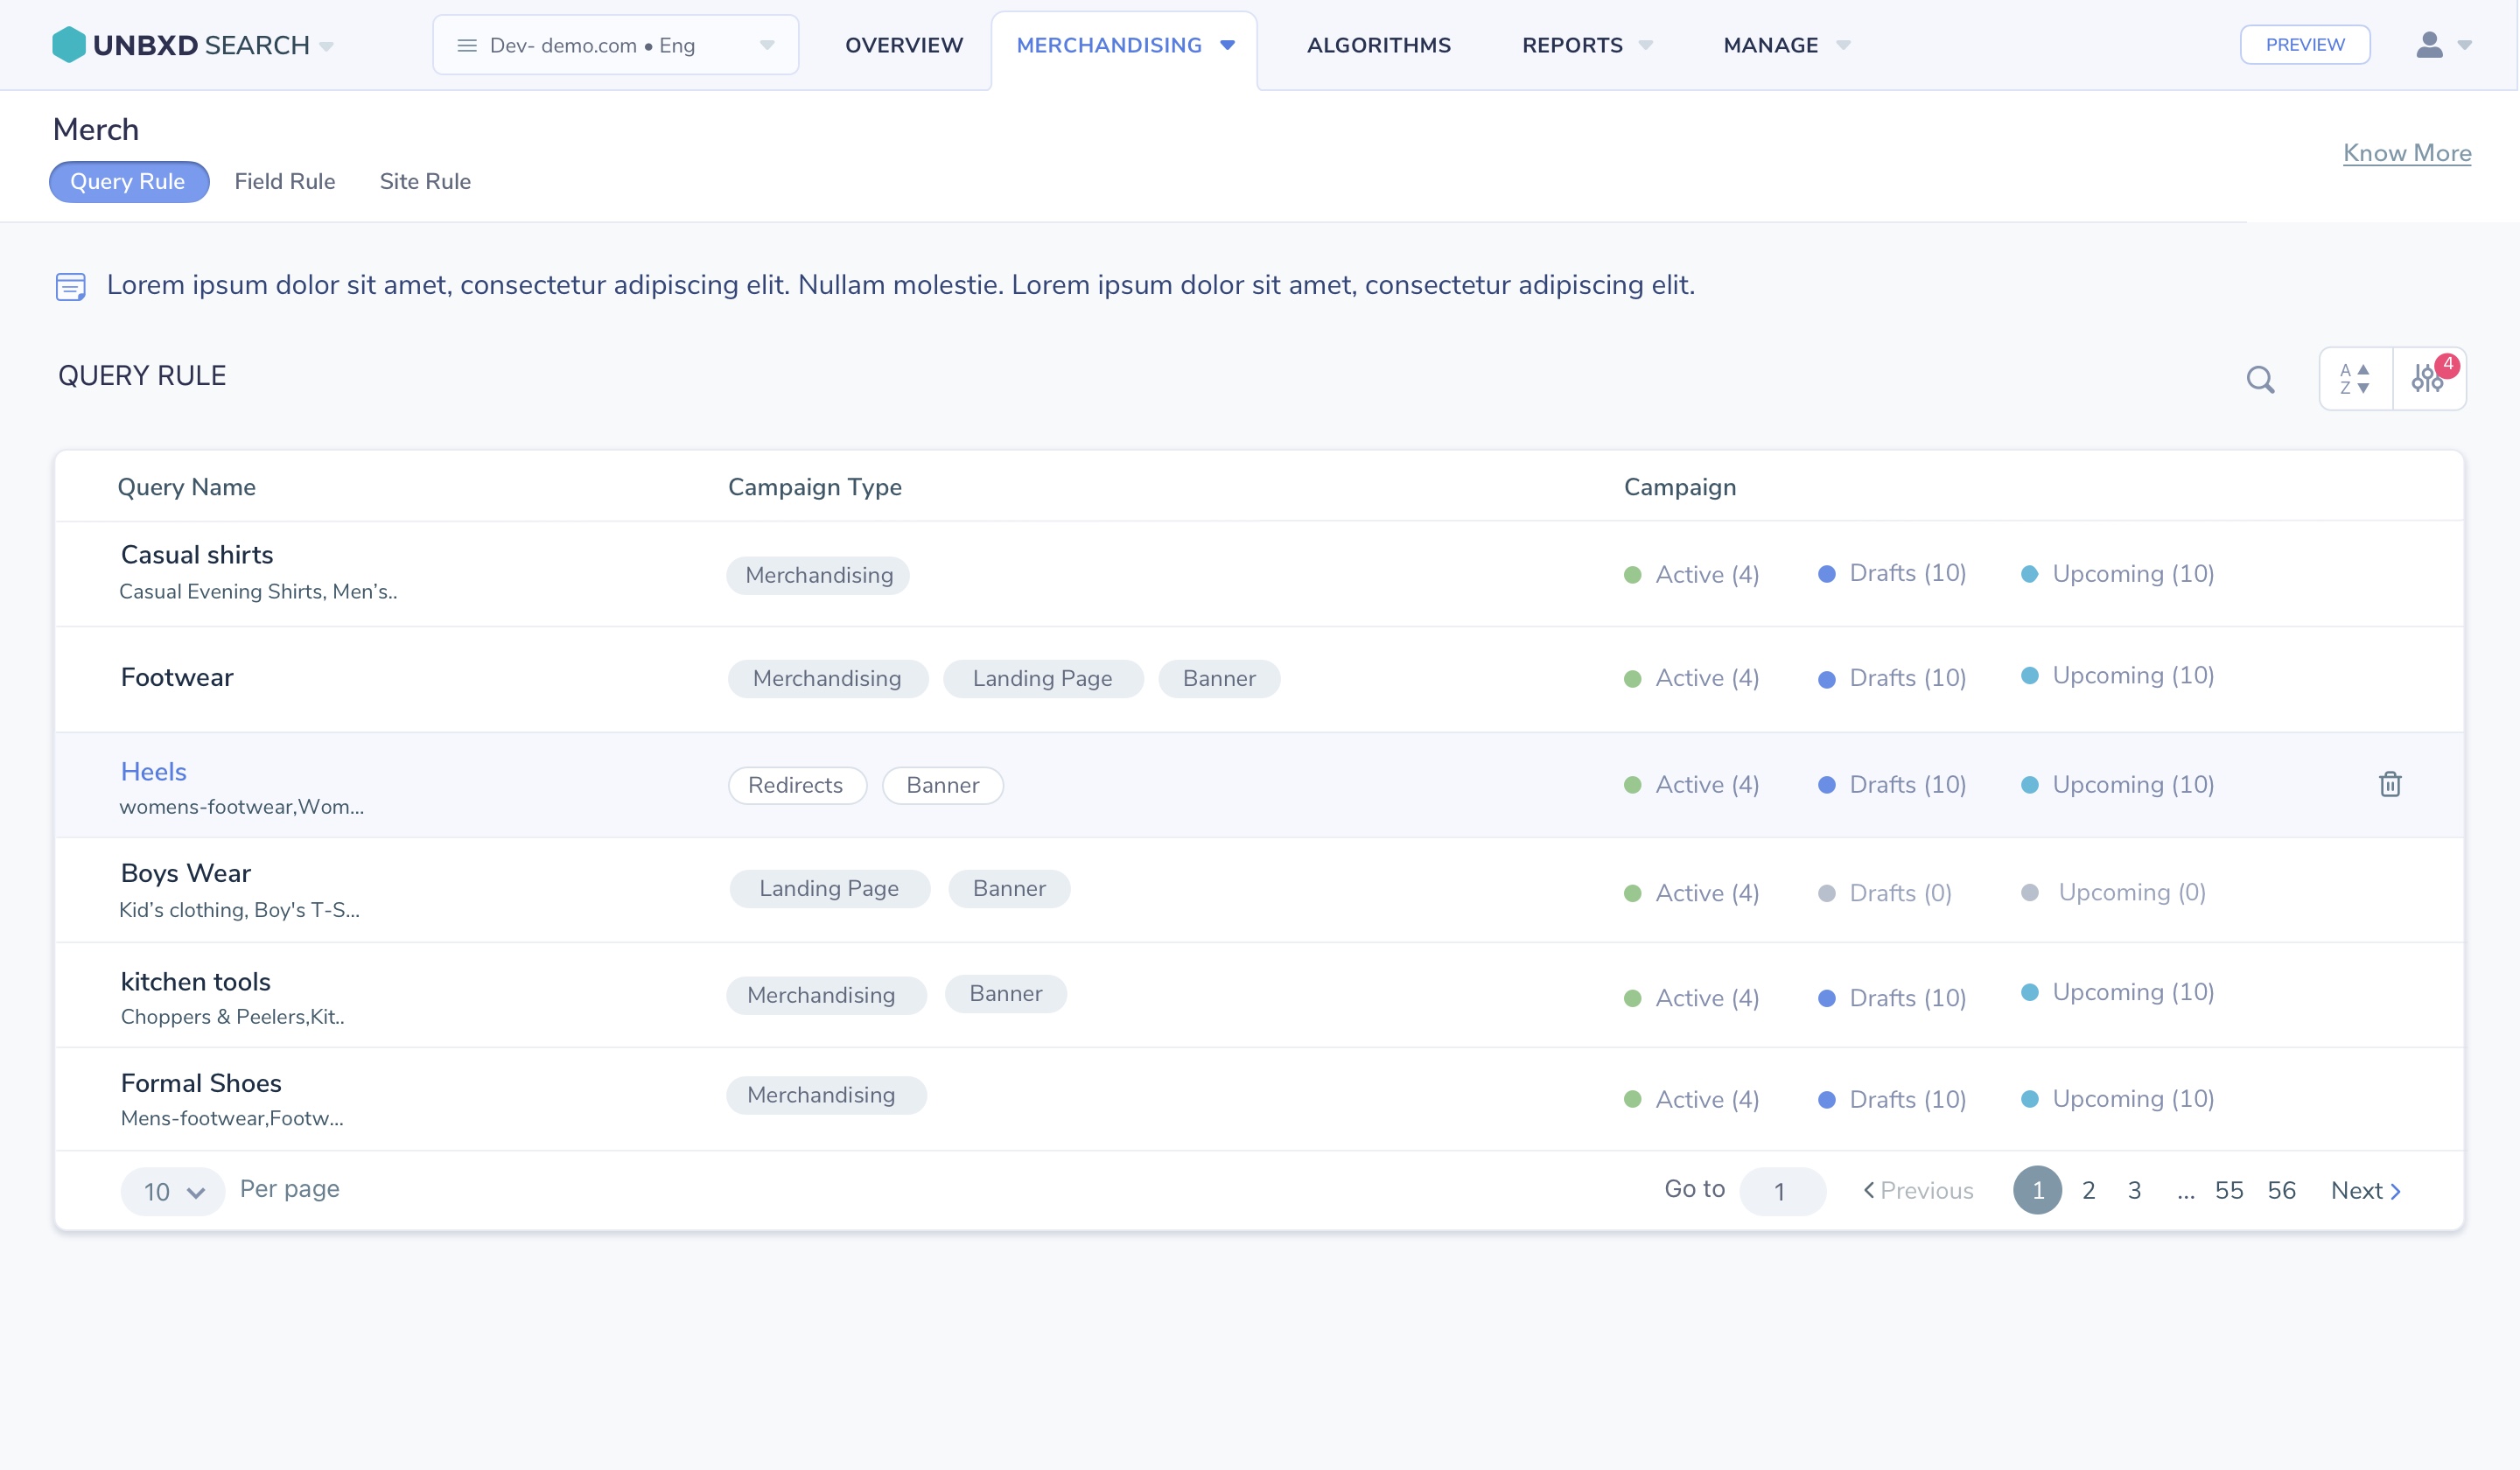Go to page 3
This screenshot has width=2520, height=1470.
coord(2135,1190)
